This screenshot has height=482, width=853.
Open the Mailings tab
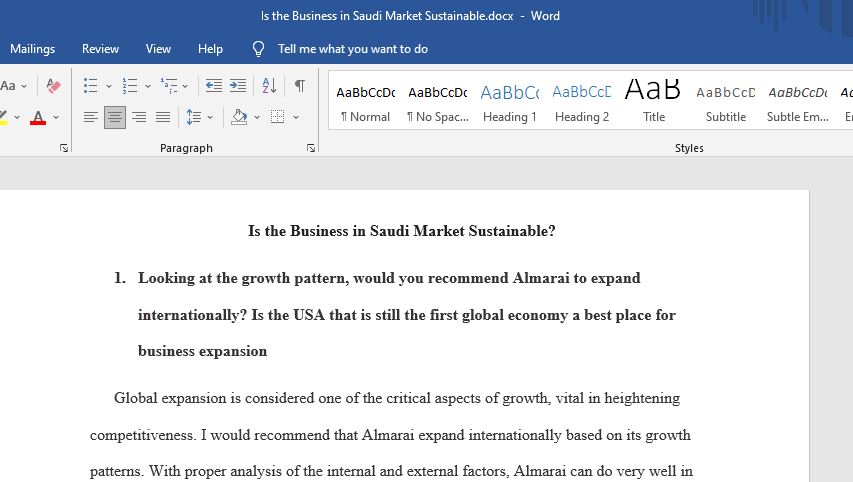coord(33,49)
